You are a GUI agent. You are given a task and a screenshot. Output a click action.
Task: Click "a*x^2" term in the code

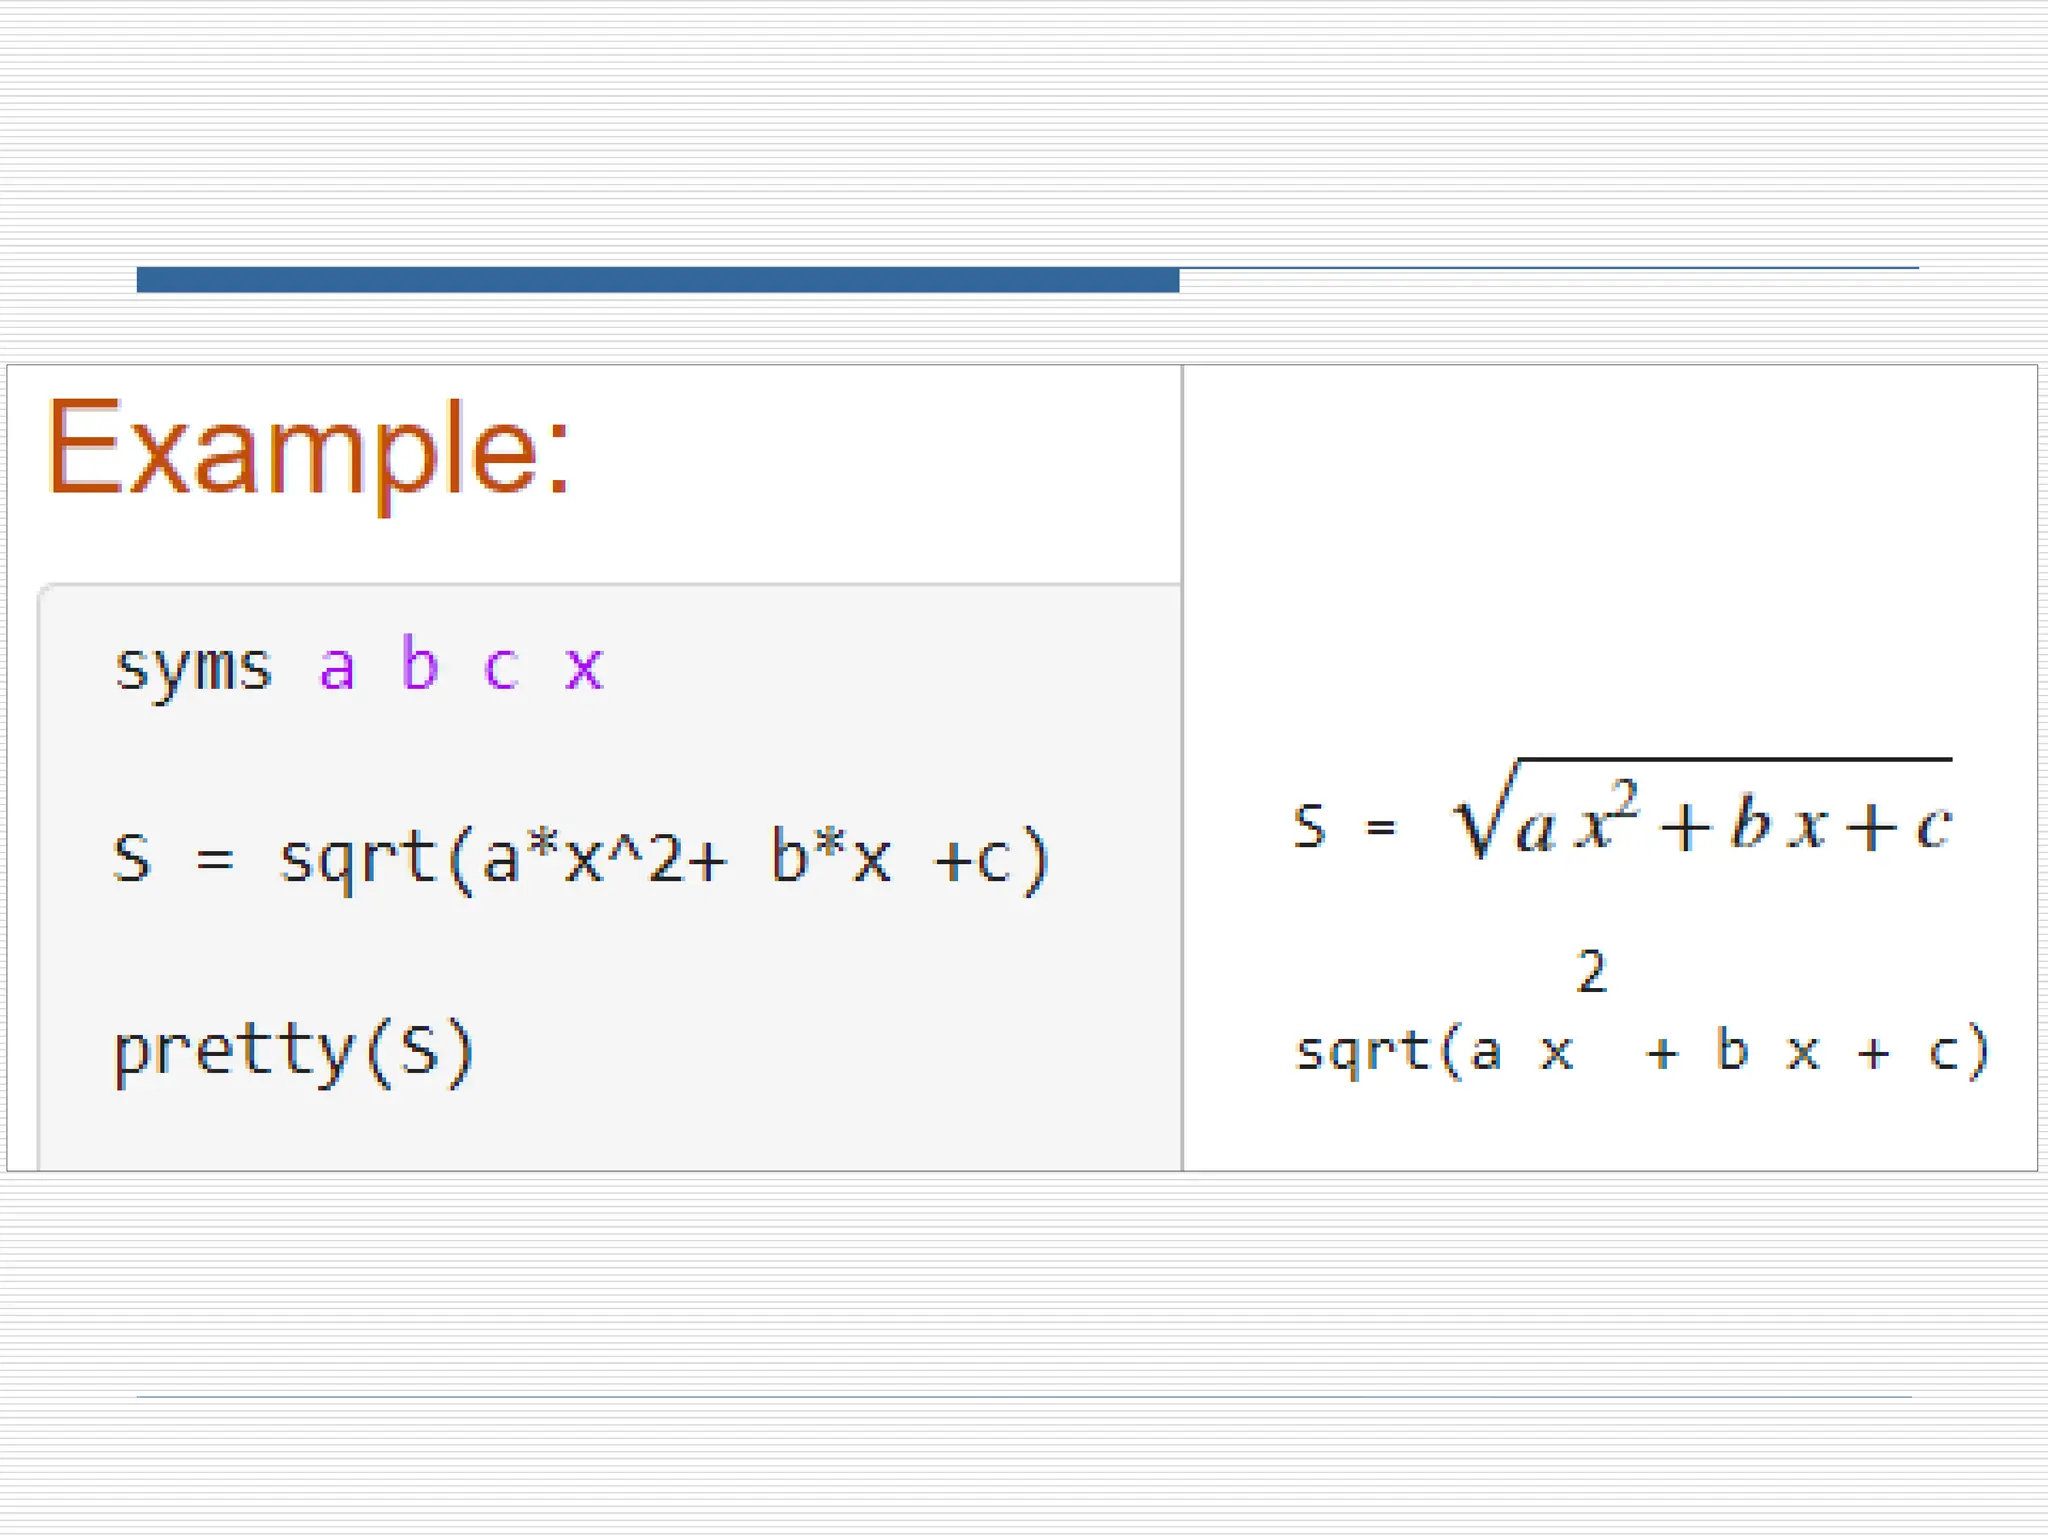click(x=583, y=858)
